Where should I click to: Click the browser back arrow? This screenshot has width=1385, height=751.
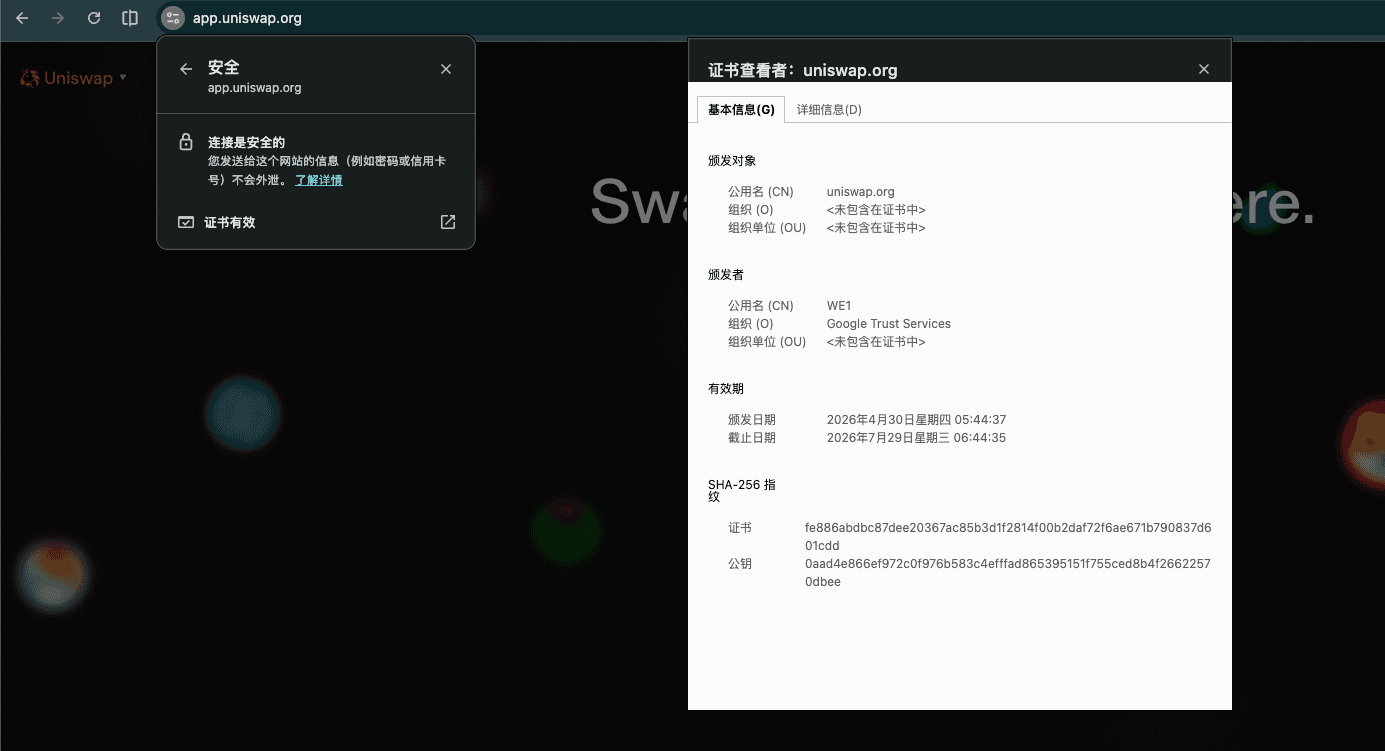22,18
